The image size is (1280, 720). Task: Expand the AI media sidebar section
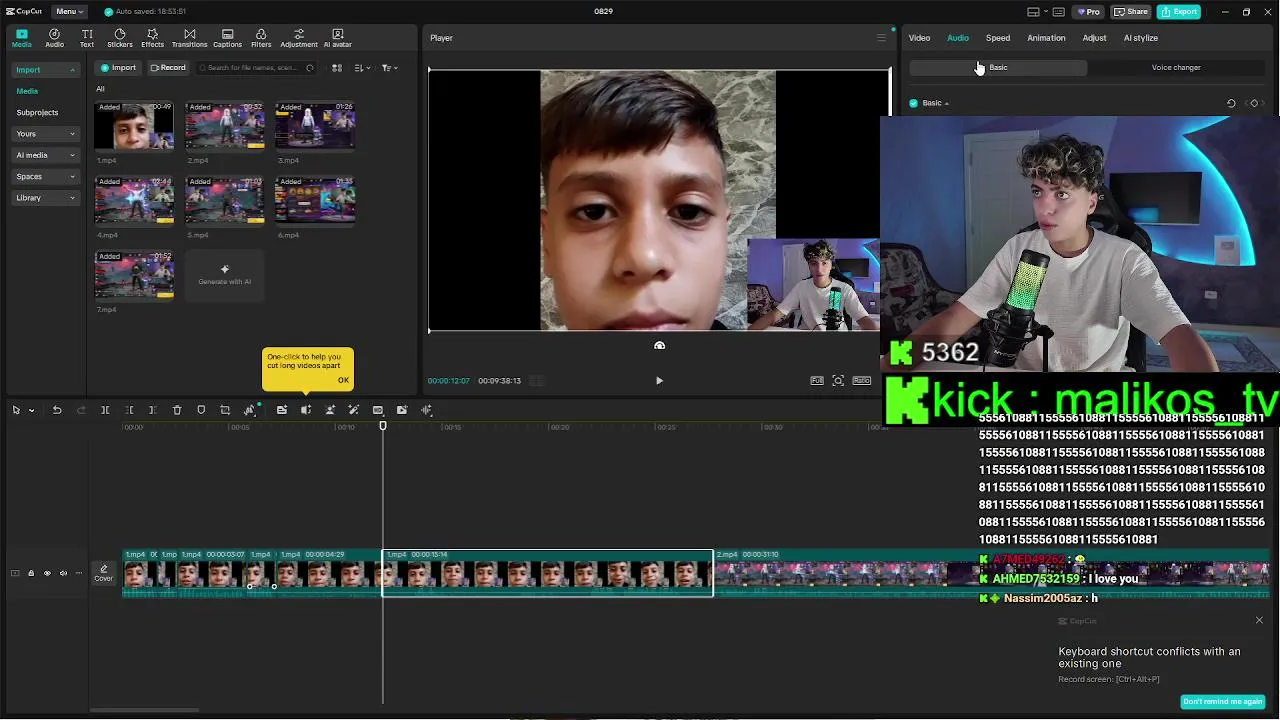tap(45, 155)
